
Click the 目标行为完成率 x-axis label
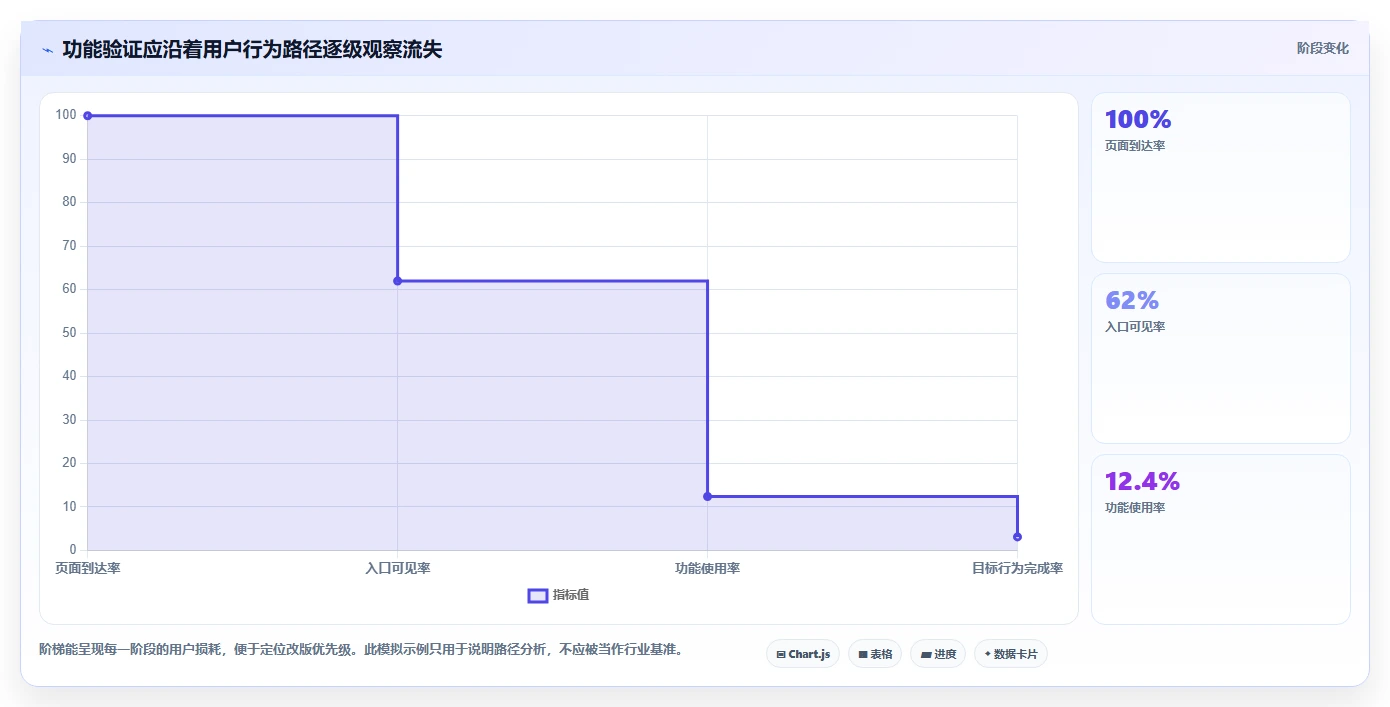(x=1017, y=568)
